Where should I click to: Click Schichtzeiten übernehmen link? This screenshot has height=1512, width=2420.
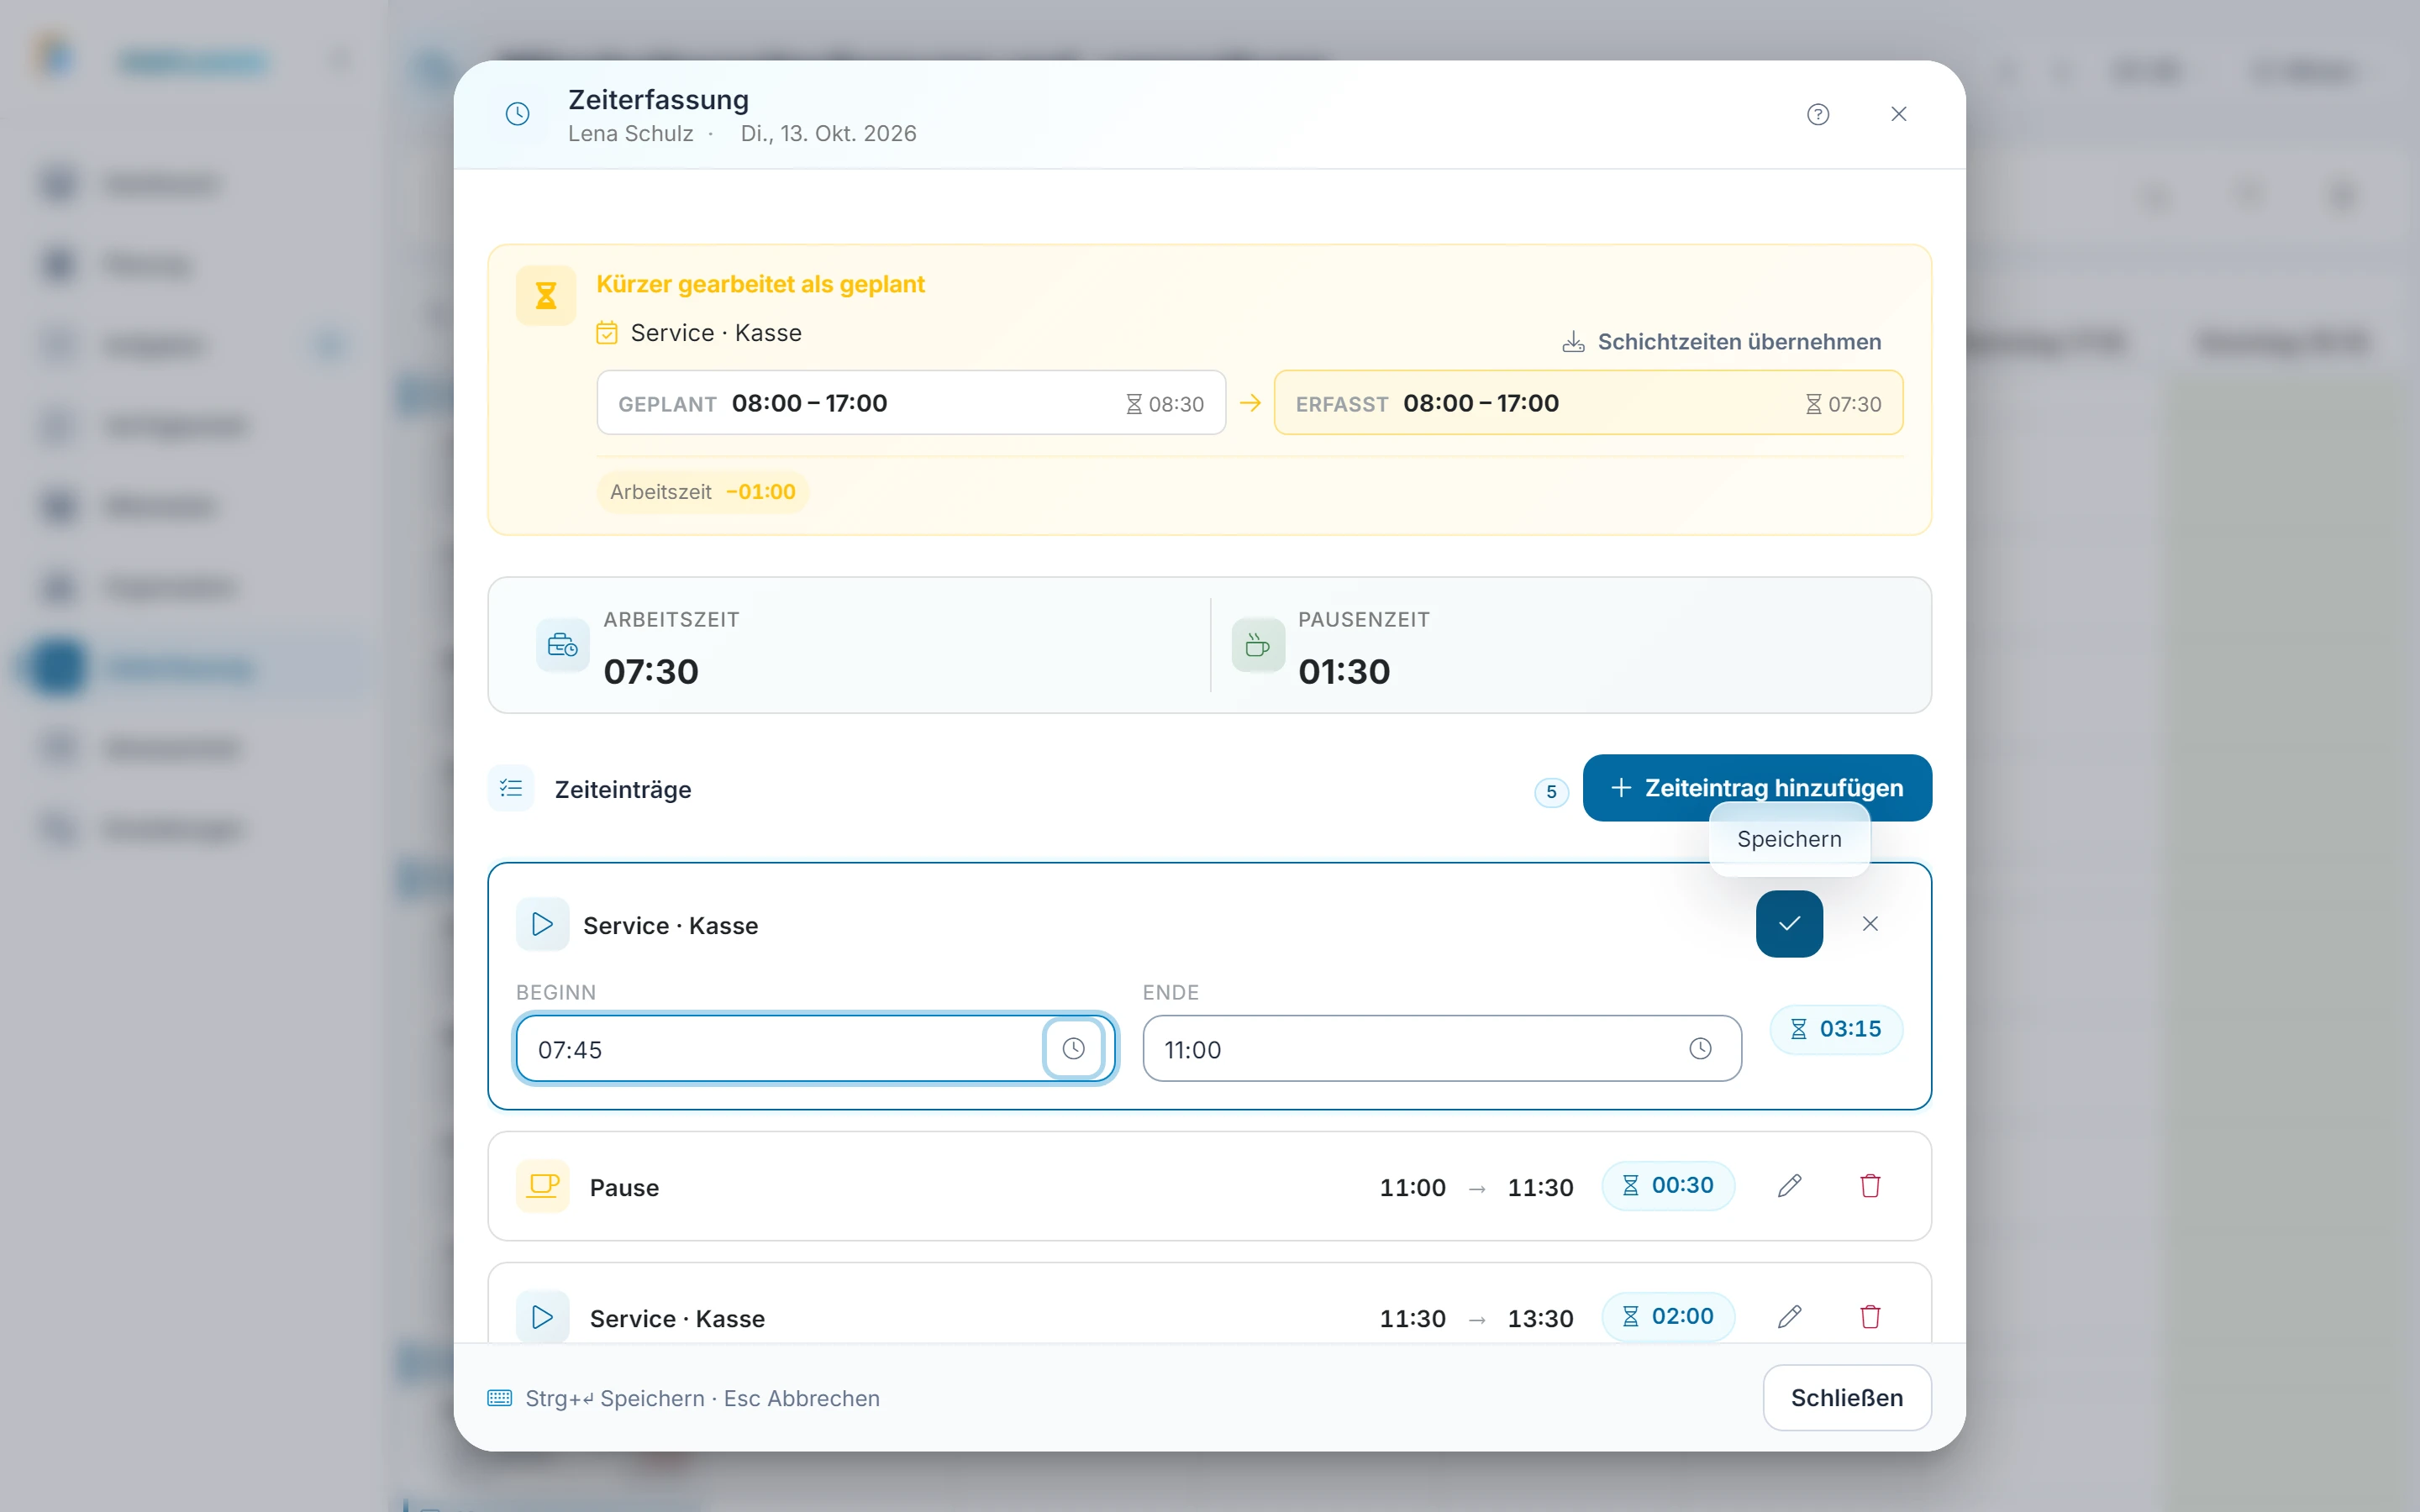[x=1721, y=342]
